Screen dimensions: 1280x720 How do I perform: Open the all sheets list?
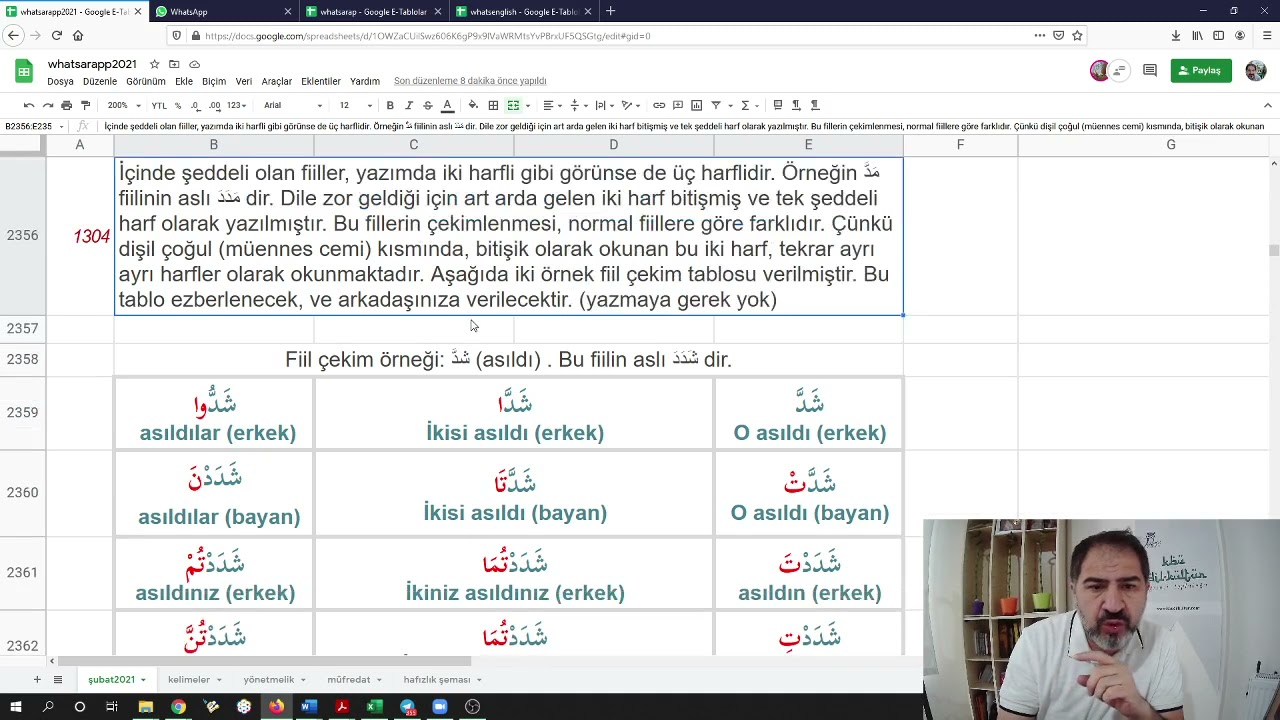pos(58,680)
